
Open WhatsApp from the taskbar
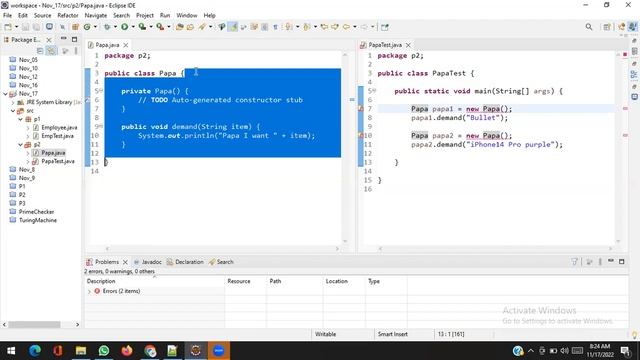coord(104,351)
